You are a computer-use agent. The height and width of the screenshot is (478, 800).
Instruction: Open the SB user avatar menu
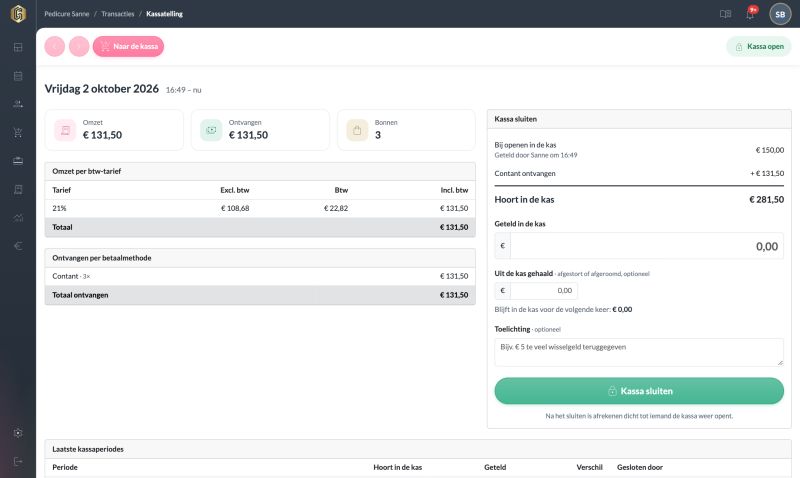780,14
